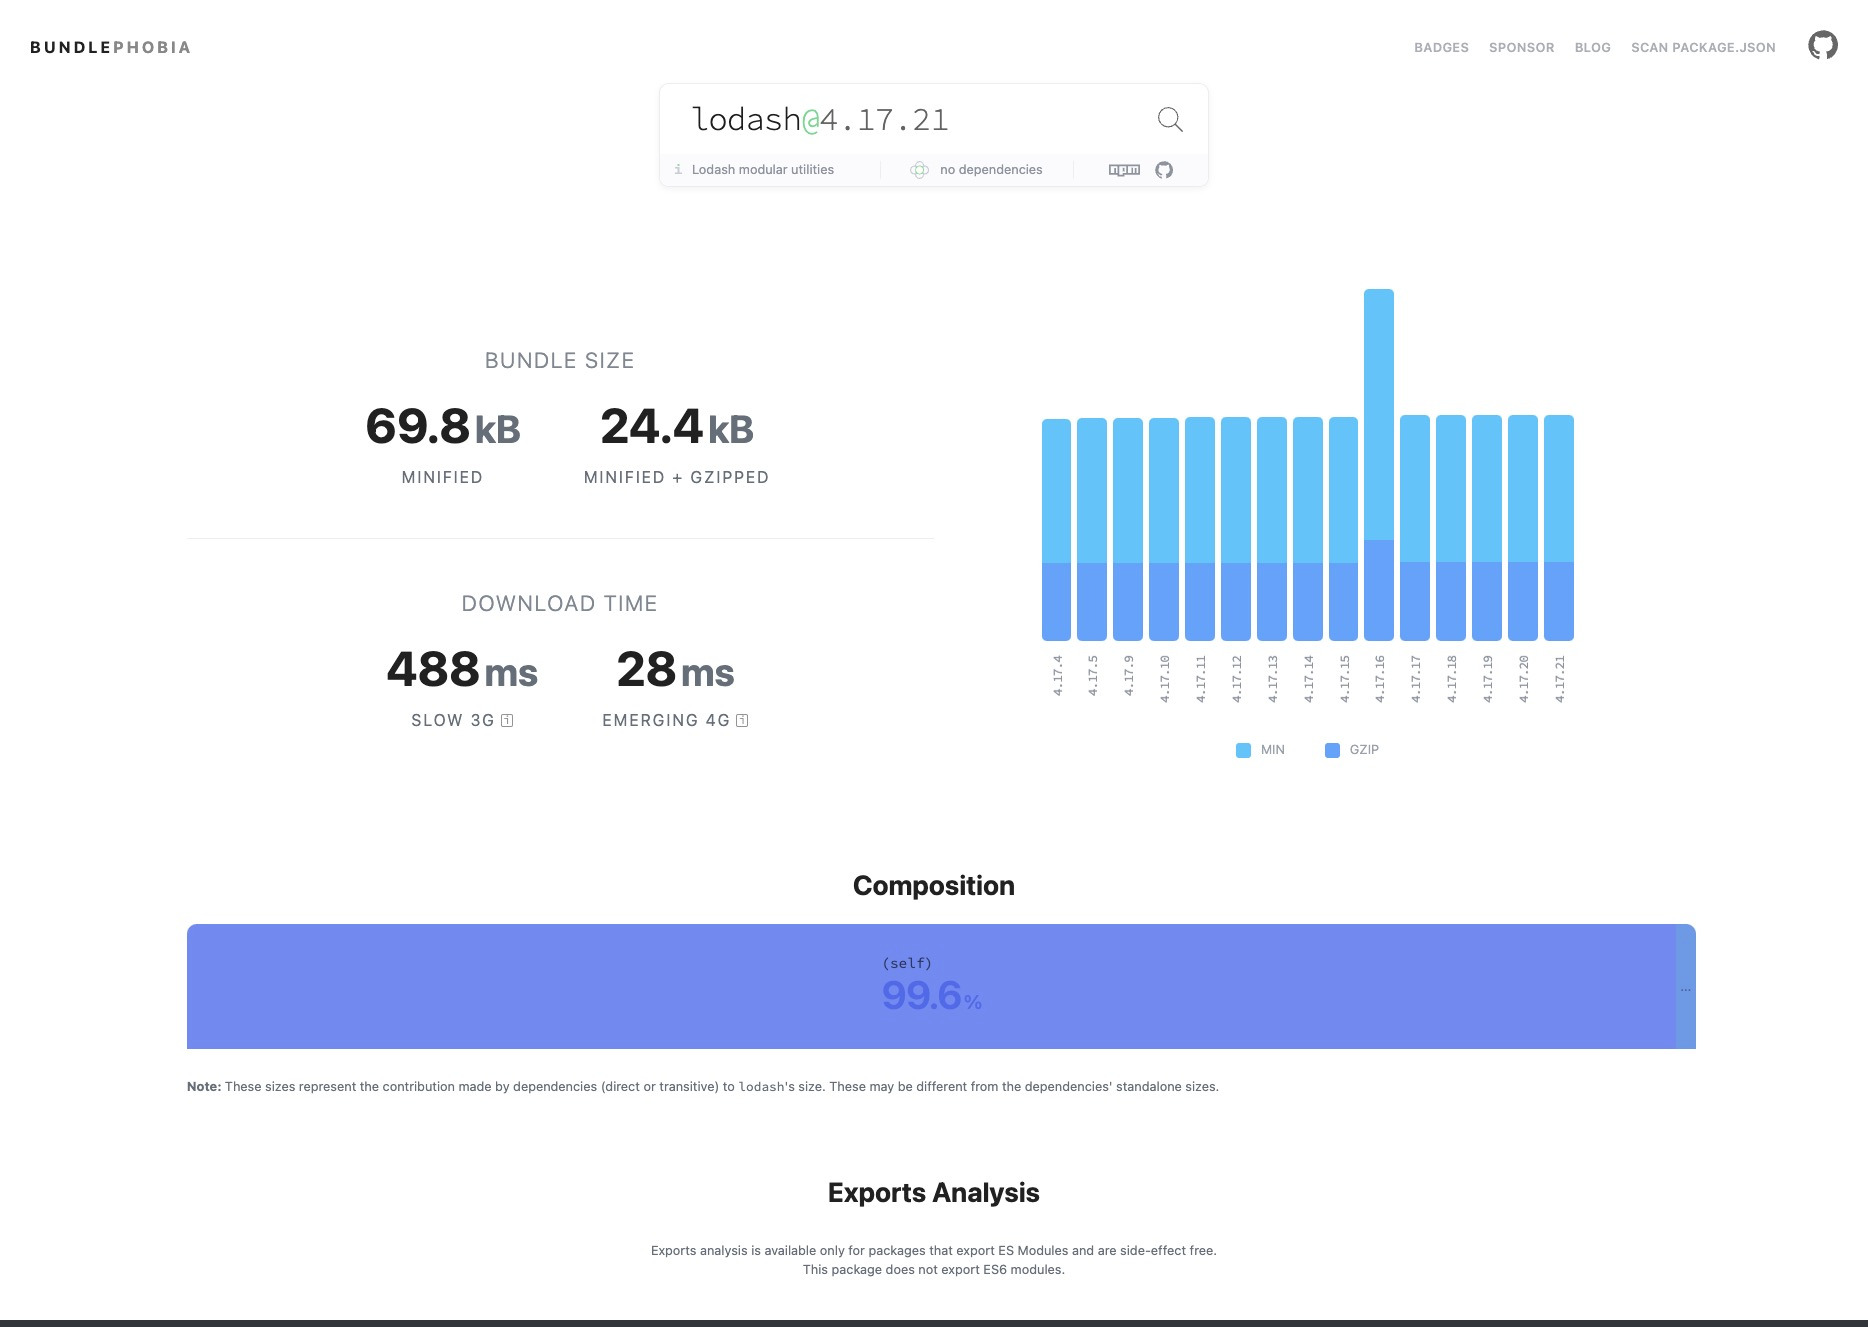This screenshot has height=1327, width=1868.
Task: Go to the Blog
Action: pyautogui.click(x=1592, y=47)
